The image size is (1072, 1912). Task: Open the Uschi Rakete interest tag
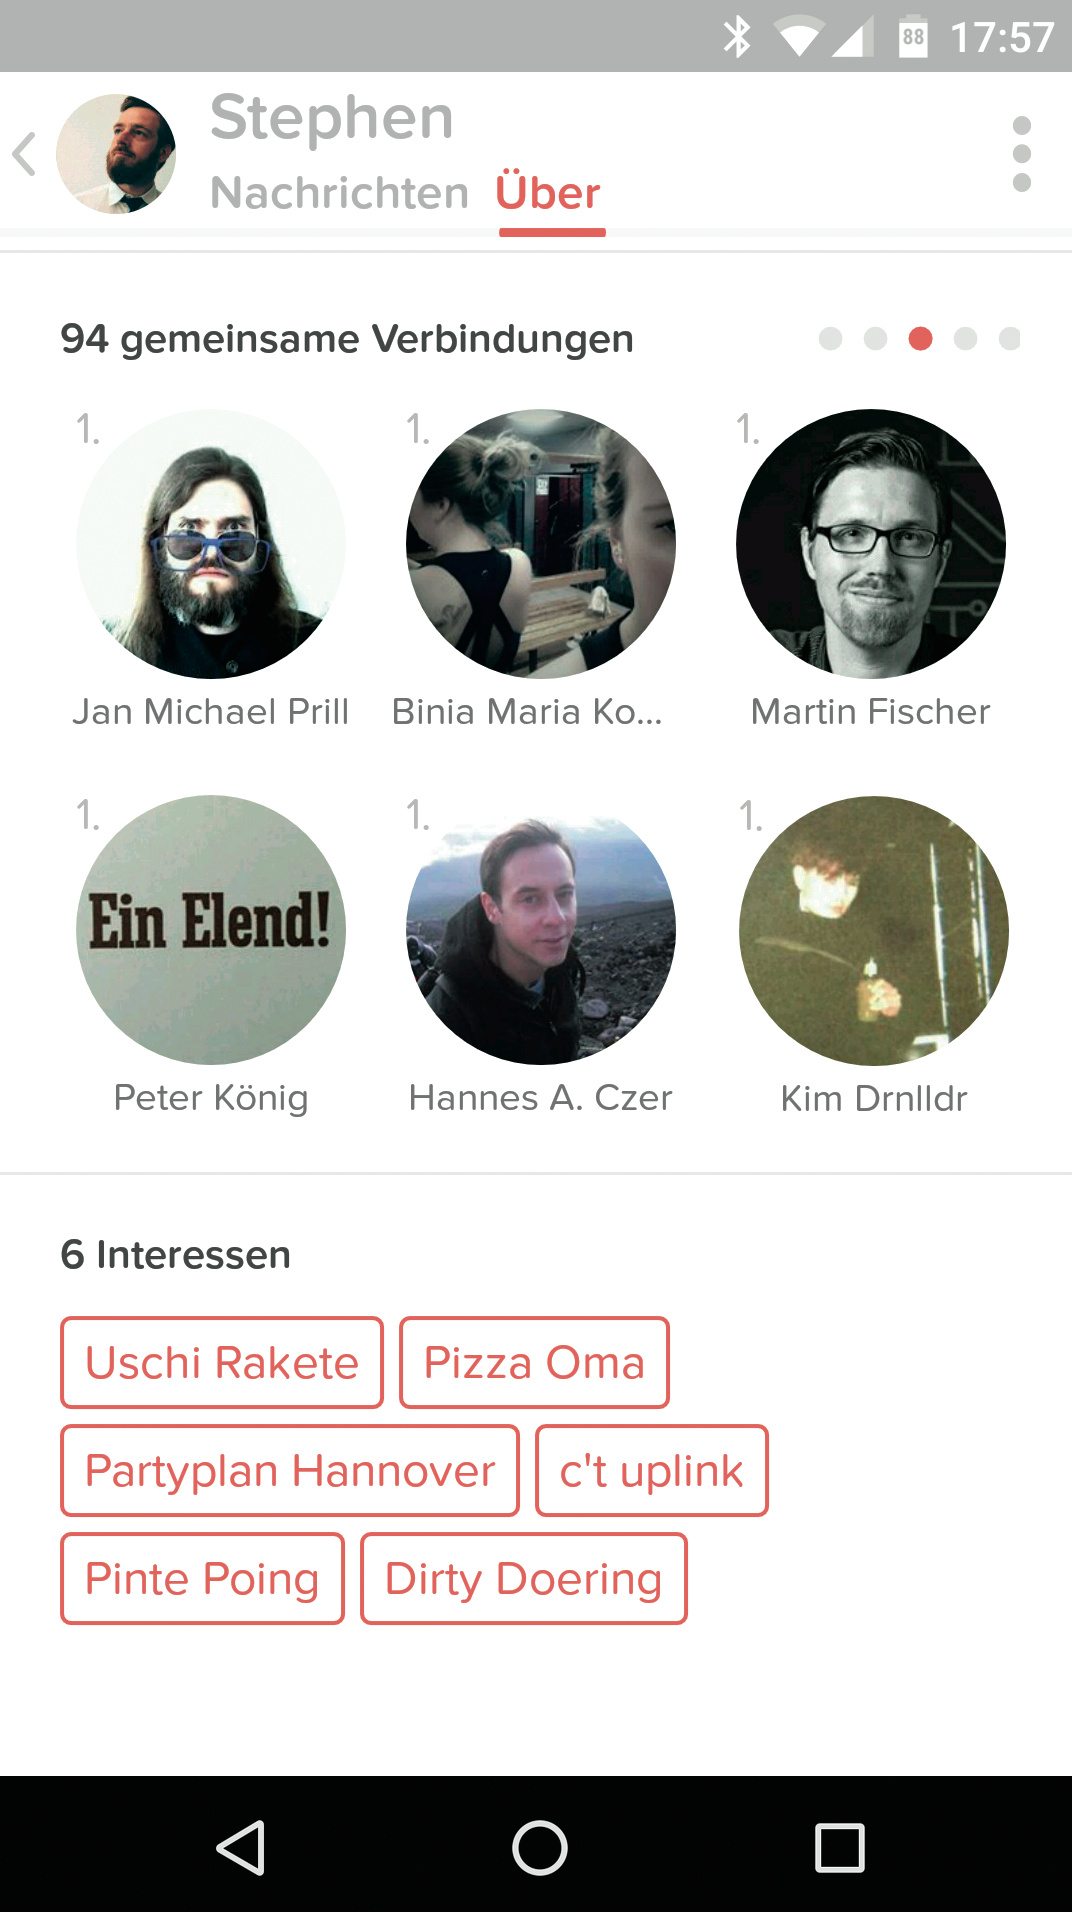(222, 1362)
